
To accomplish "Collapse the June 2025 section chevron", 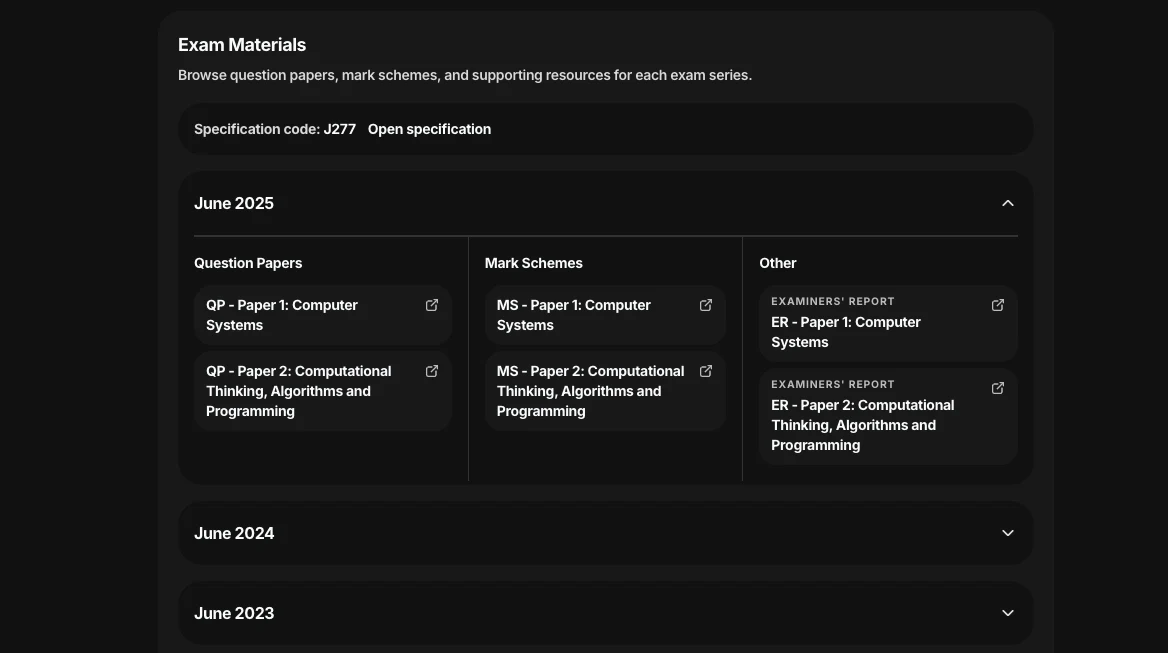I will [1008, 203].
